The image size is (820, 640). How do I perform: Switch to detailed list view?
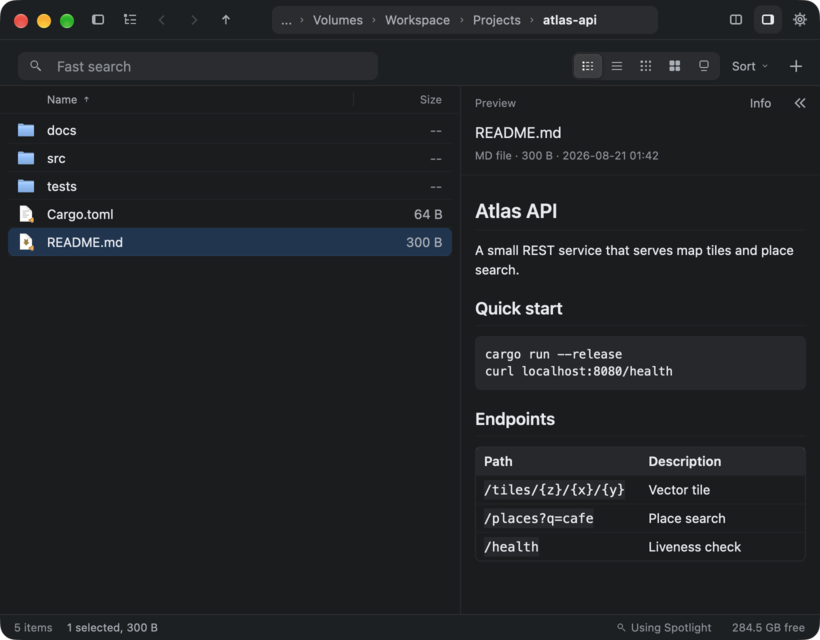coord(588,66)
